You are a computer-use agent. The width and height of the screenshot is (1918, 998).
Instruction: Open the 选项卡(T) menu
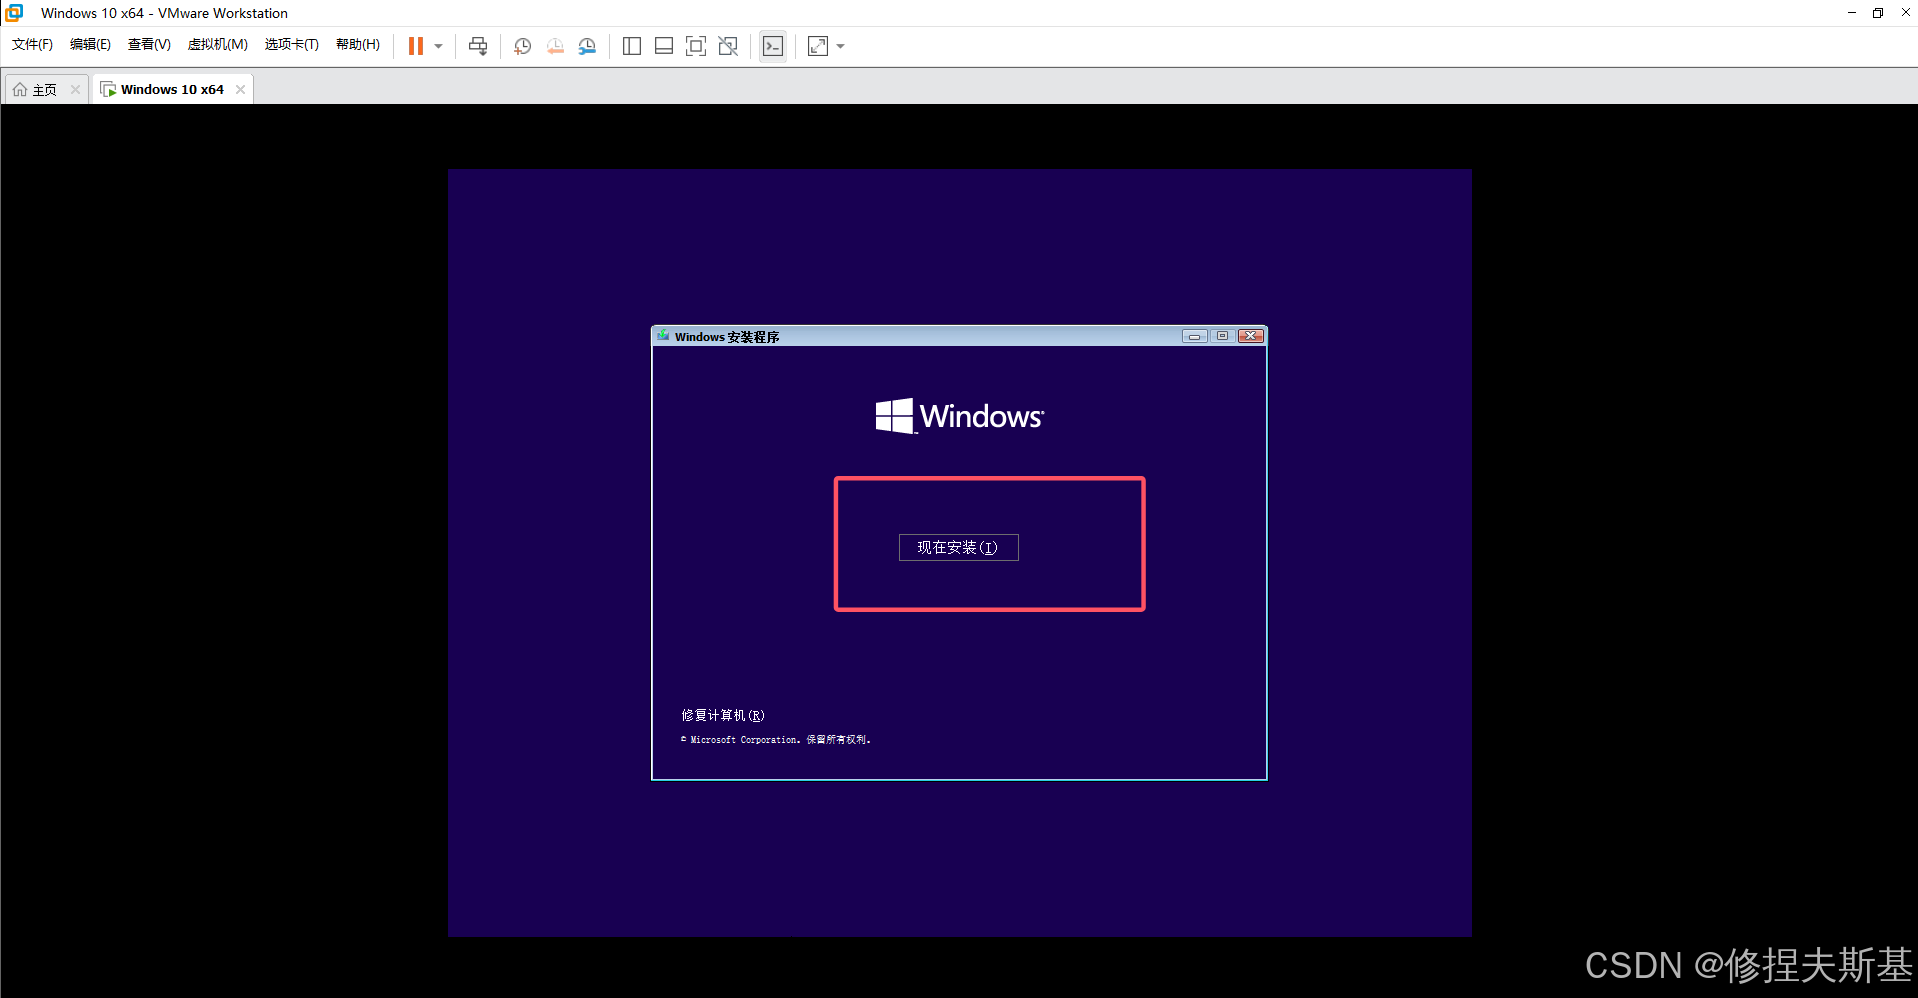(291, 44)
